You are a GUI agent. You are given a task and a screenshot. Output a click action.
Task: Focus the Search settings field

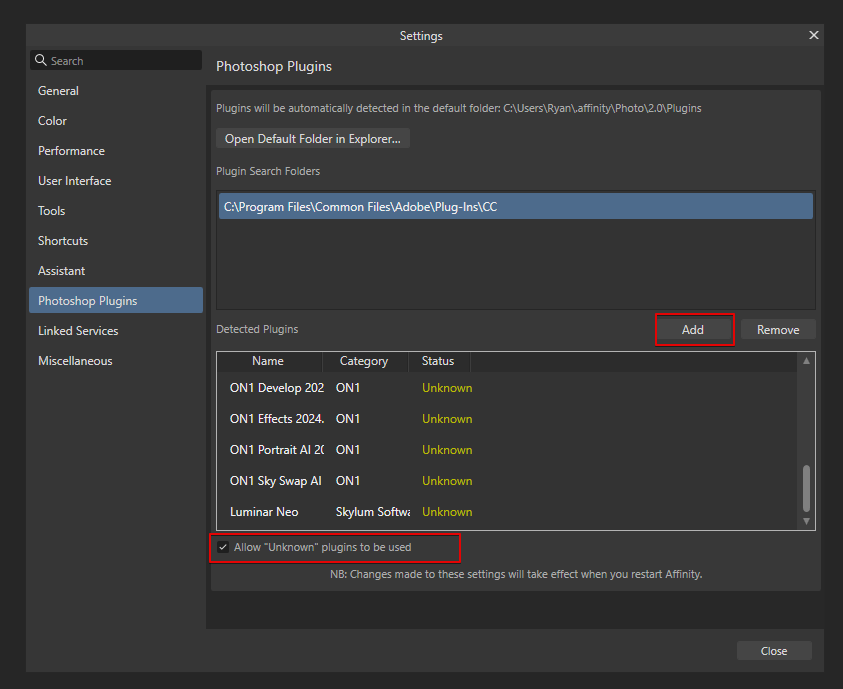coord(116,60)
